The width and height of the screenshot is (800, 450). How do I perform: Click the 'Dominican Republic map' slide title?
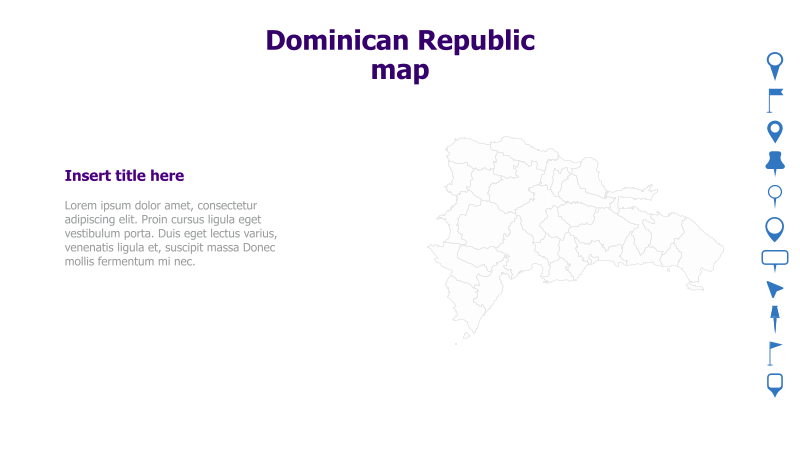click(400, 55)
